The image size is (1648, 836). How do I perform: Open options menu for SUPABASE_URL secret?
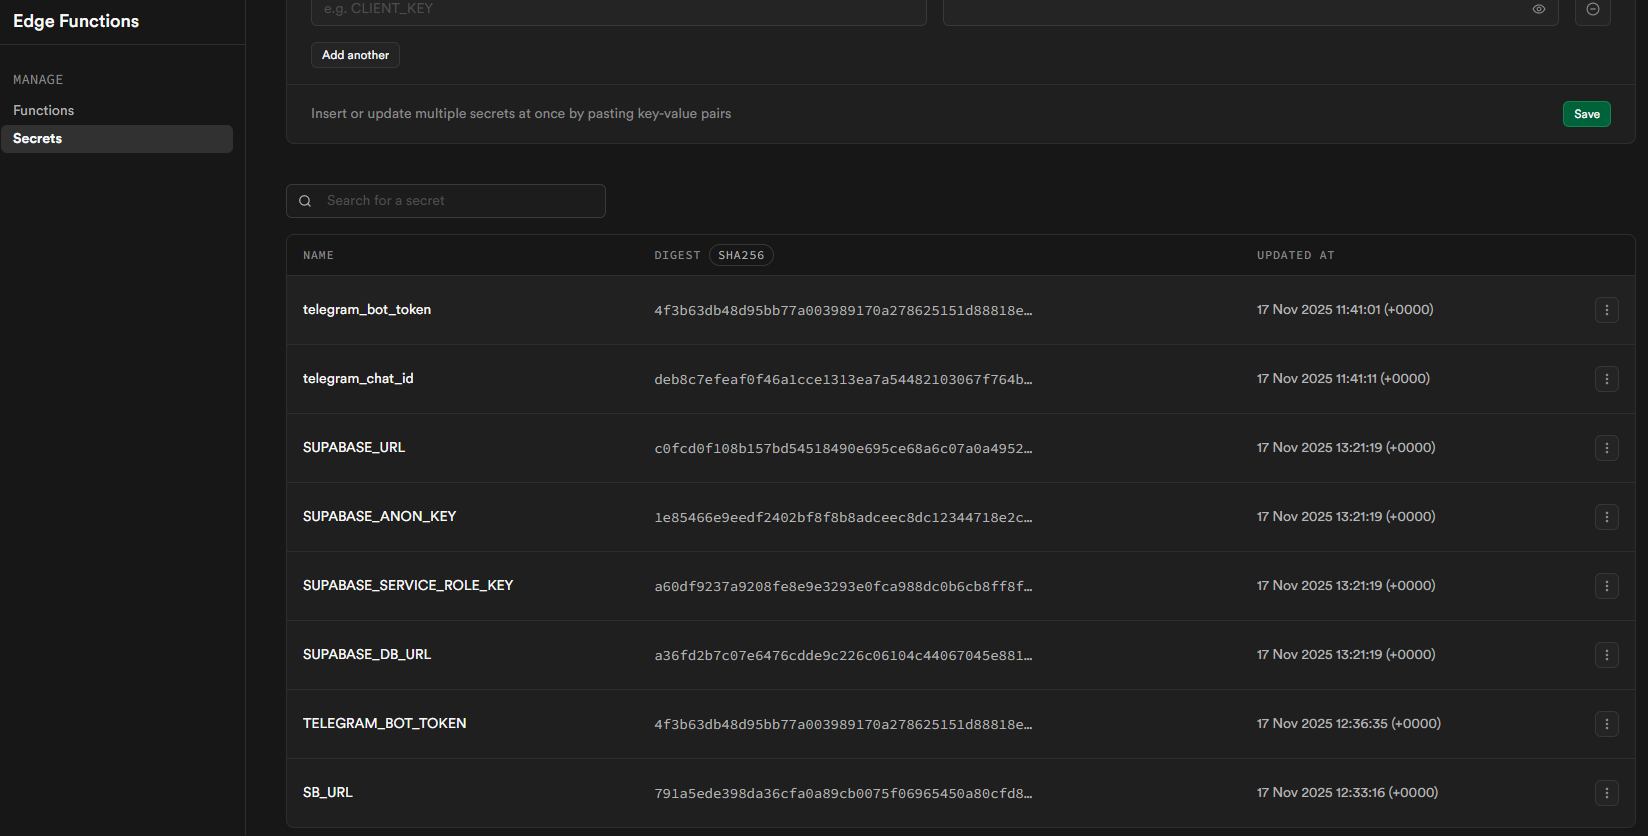click(x=1607, y=448)
